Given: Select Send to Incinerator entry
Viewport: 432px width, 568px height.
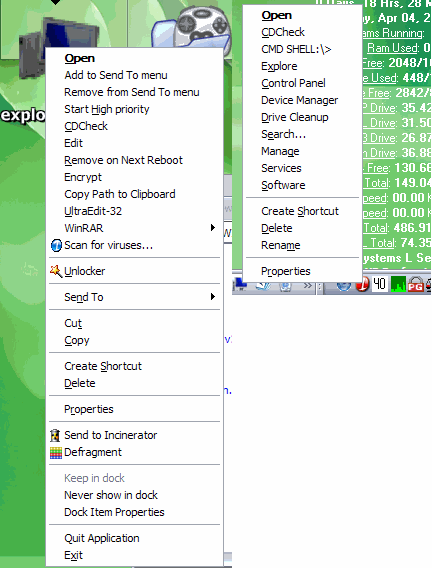Looking at the screenshot, I should (134, 435).
